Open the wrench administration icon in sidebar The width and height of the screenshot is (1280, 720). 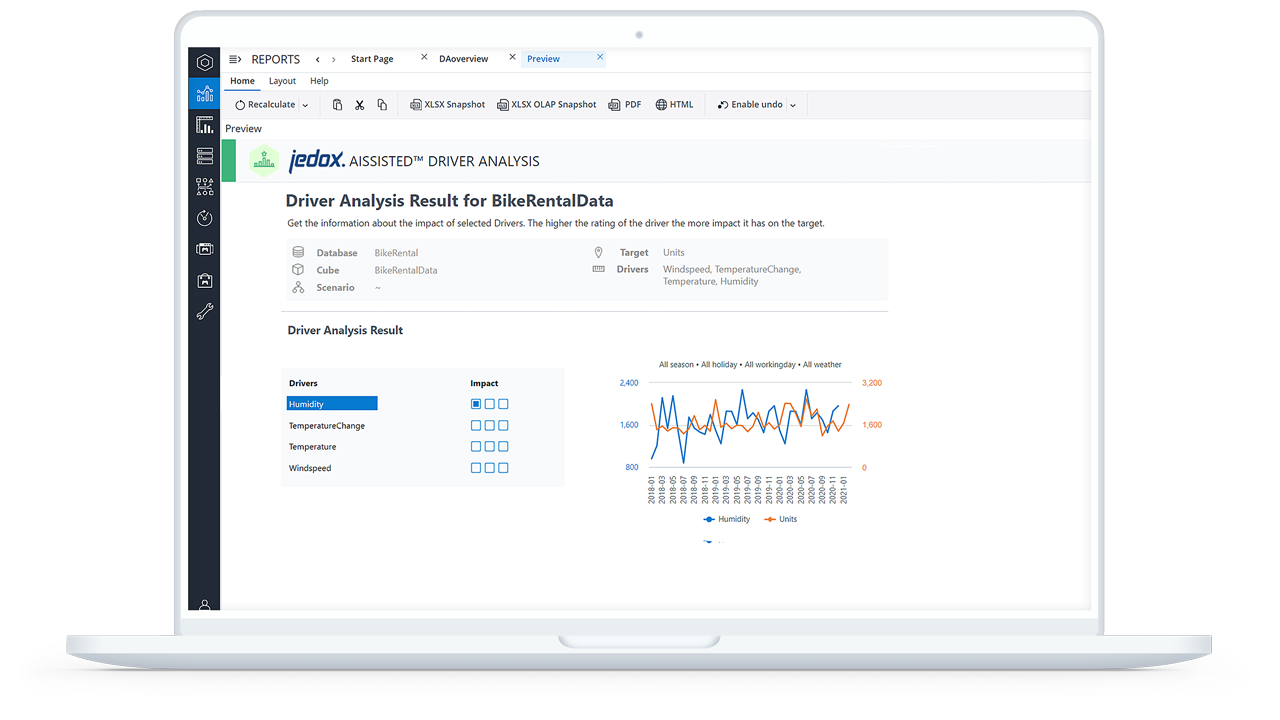click(205, 311)
